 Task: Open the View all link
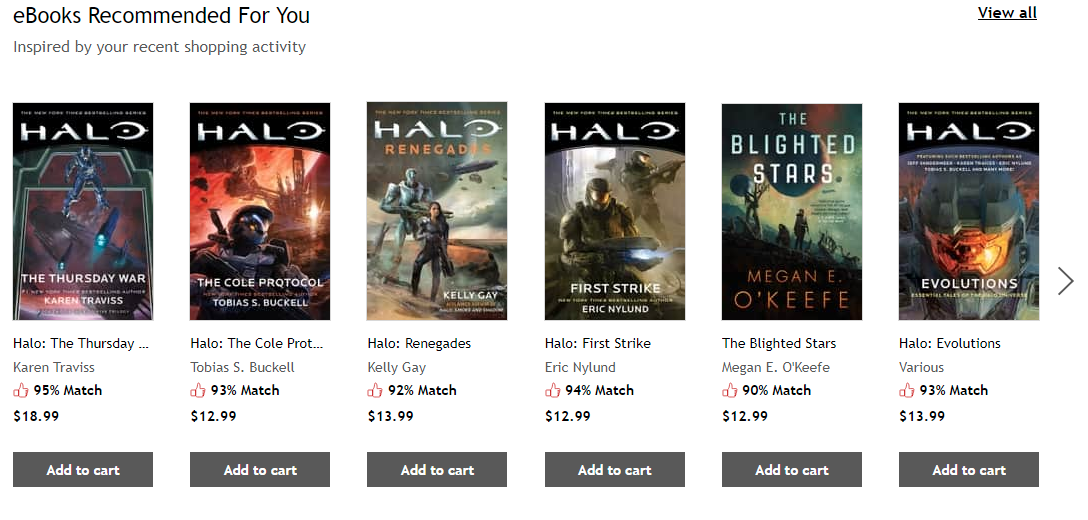[x=1007, y=13]
